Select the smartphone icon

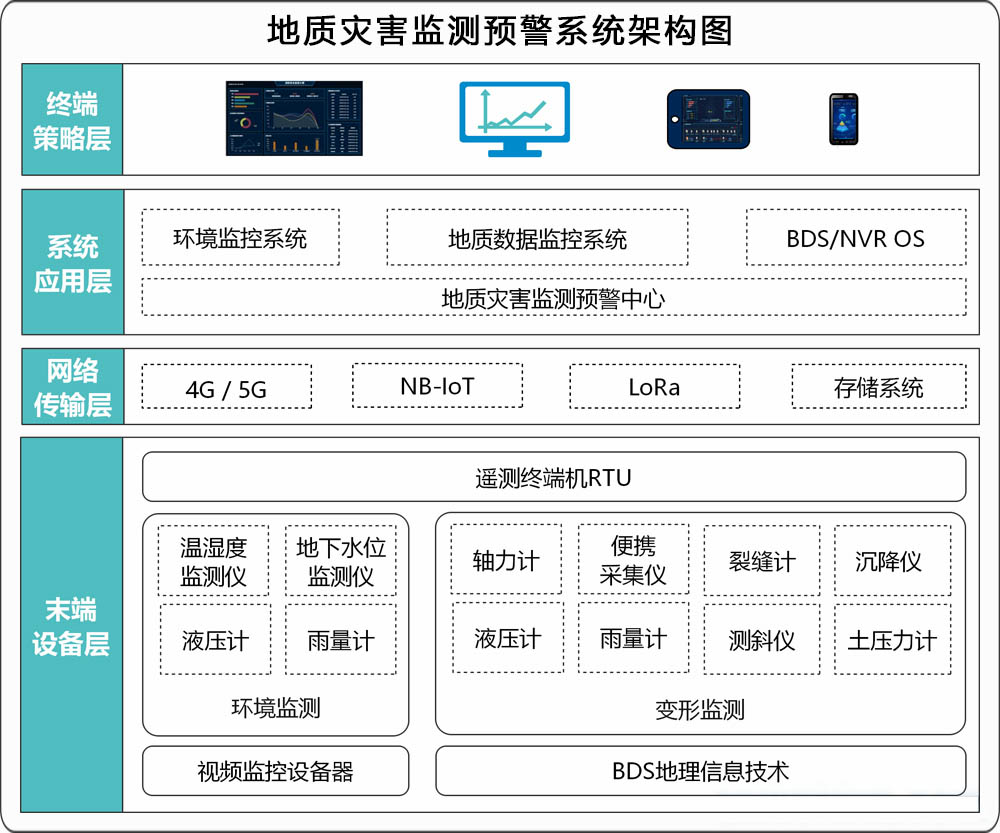[843, 119]
